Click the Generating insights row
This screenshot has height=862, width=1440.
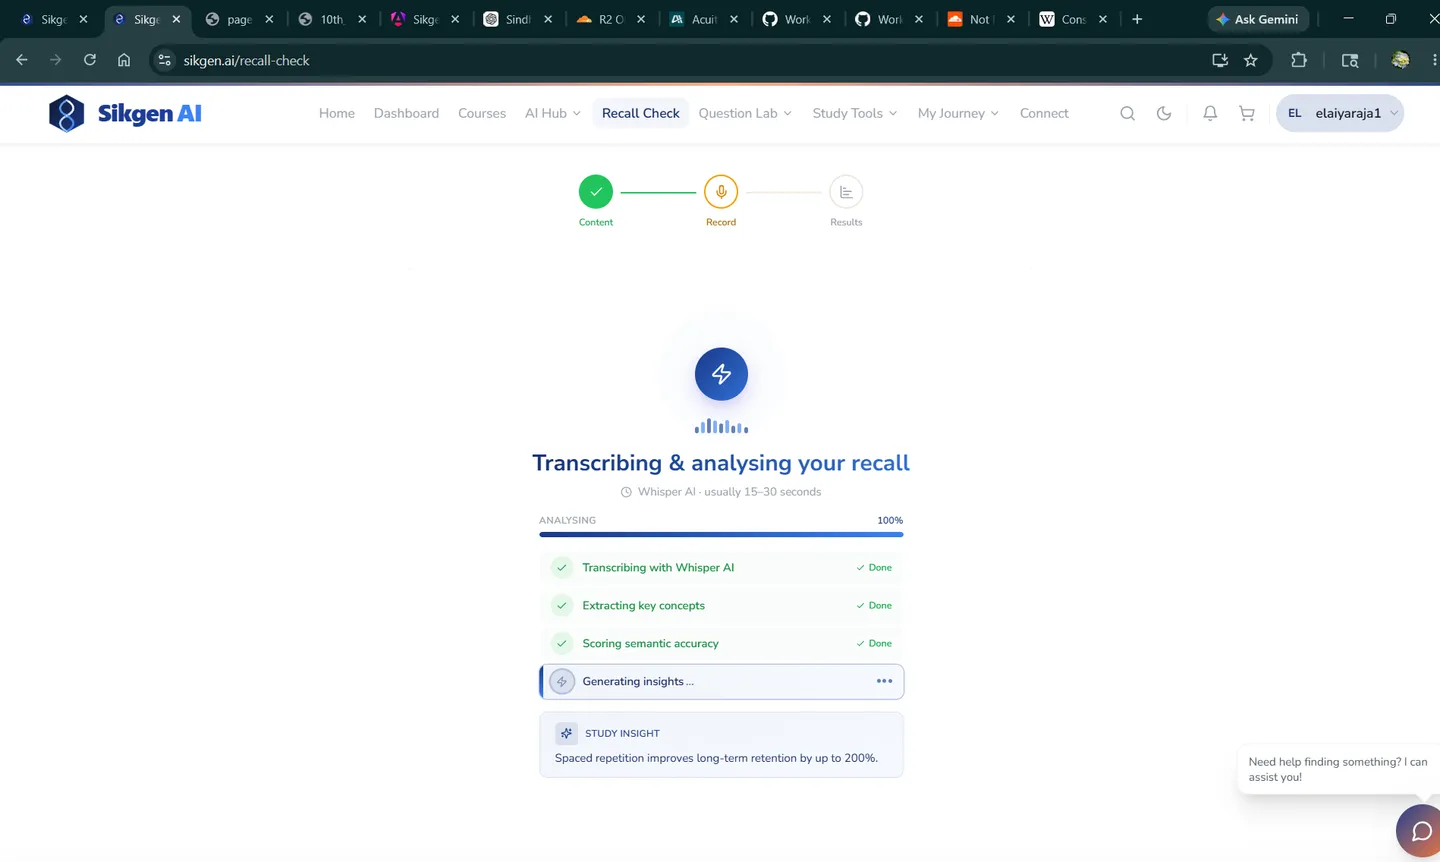[721, 681]
